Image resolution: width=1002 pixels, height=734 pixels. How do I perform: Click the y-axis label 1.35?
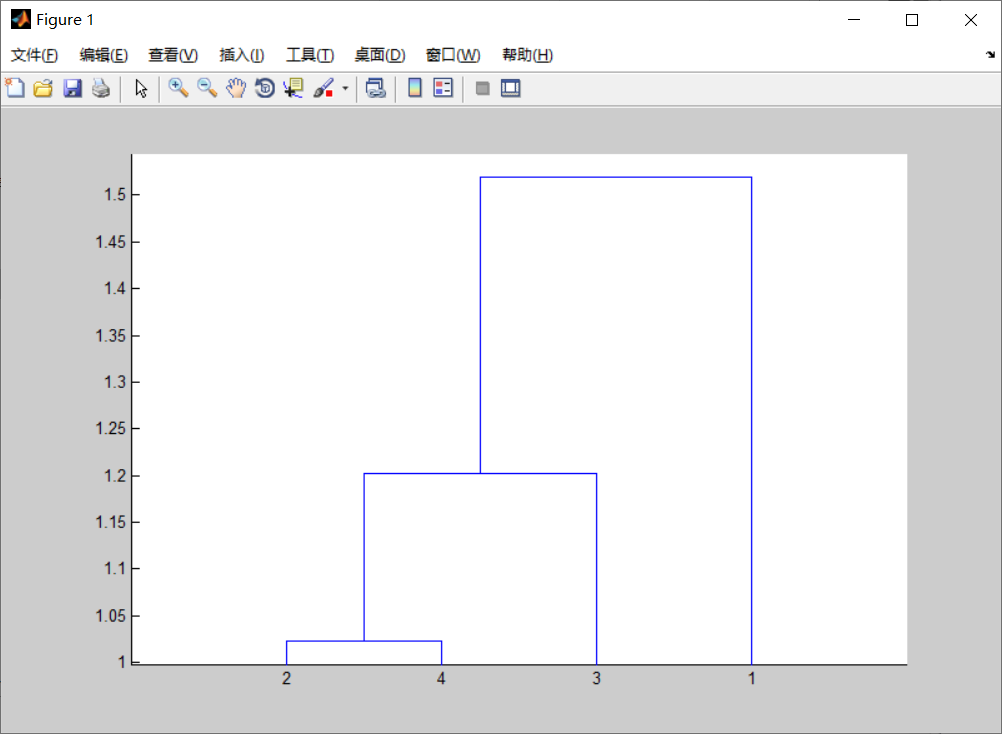point(111,335)
